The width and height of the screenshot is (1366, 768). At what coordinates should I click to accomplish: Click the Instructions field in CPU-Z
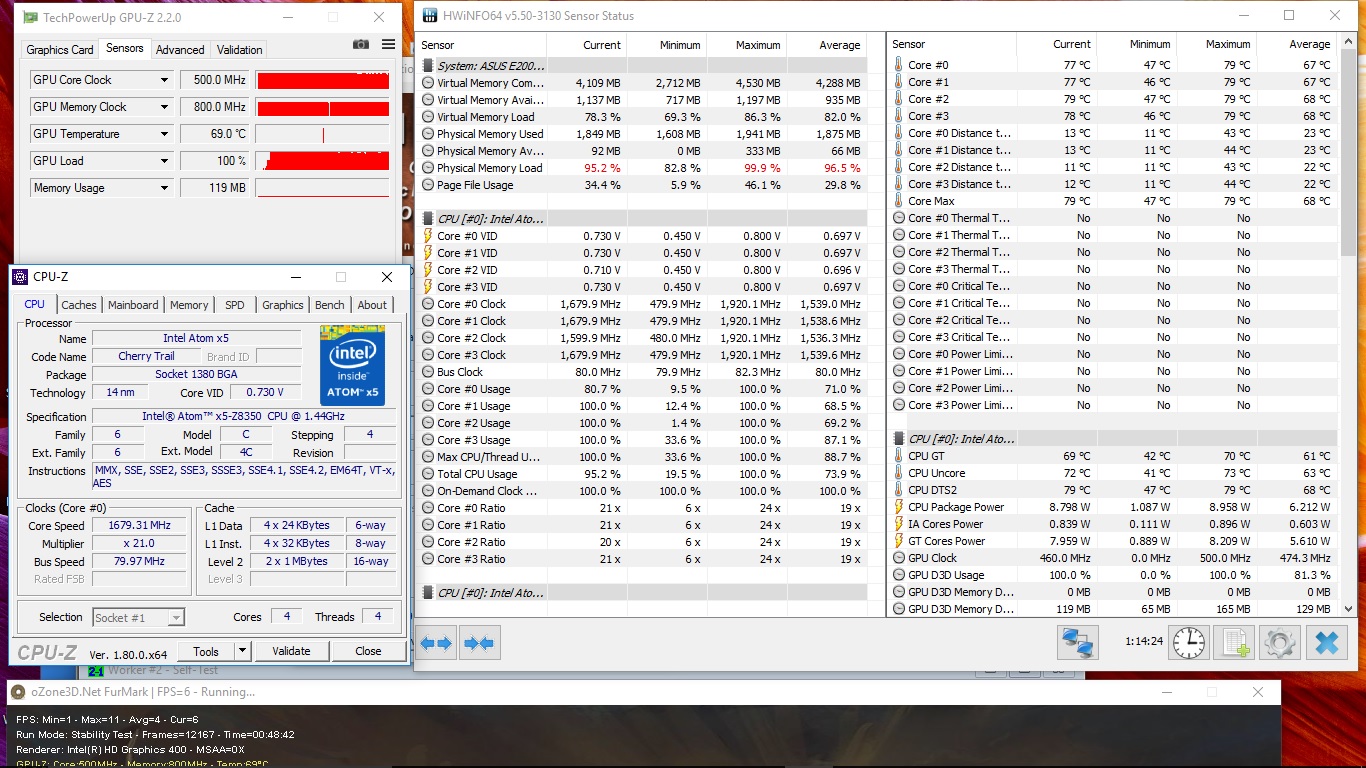245,477
